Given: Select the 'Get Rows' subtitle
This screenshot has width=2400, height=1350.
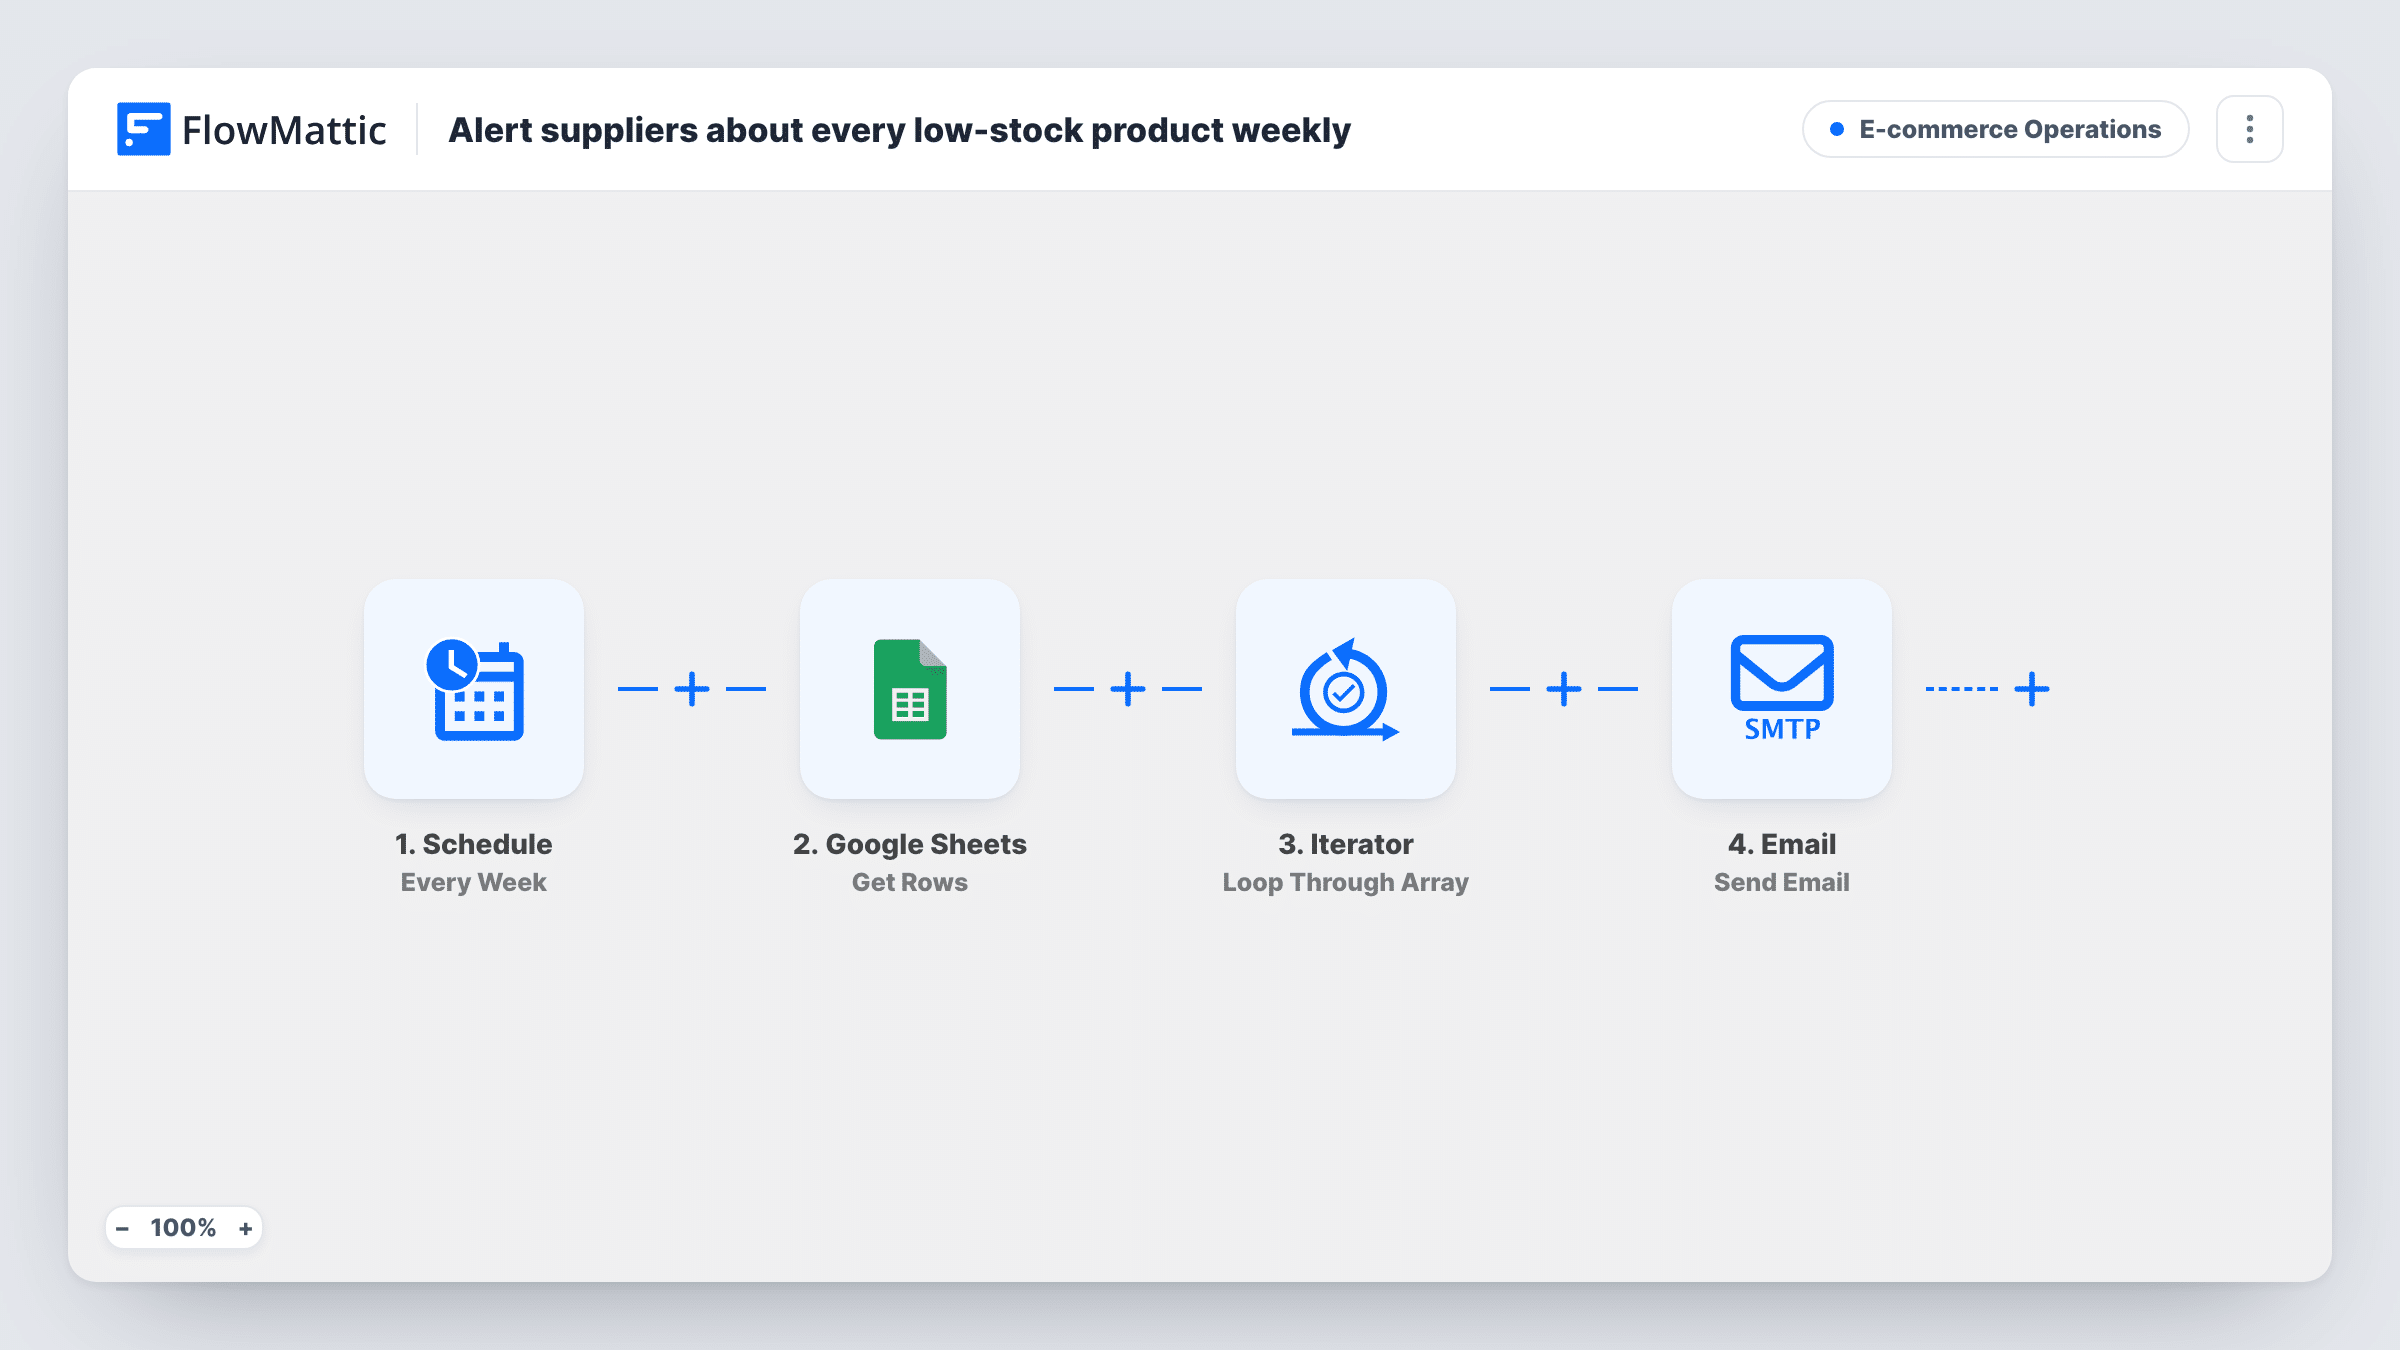Looking at the screenshot, I should 910,882.
